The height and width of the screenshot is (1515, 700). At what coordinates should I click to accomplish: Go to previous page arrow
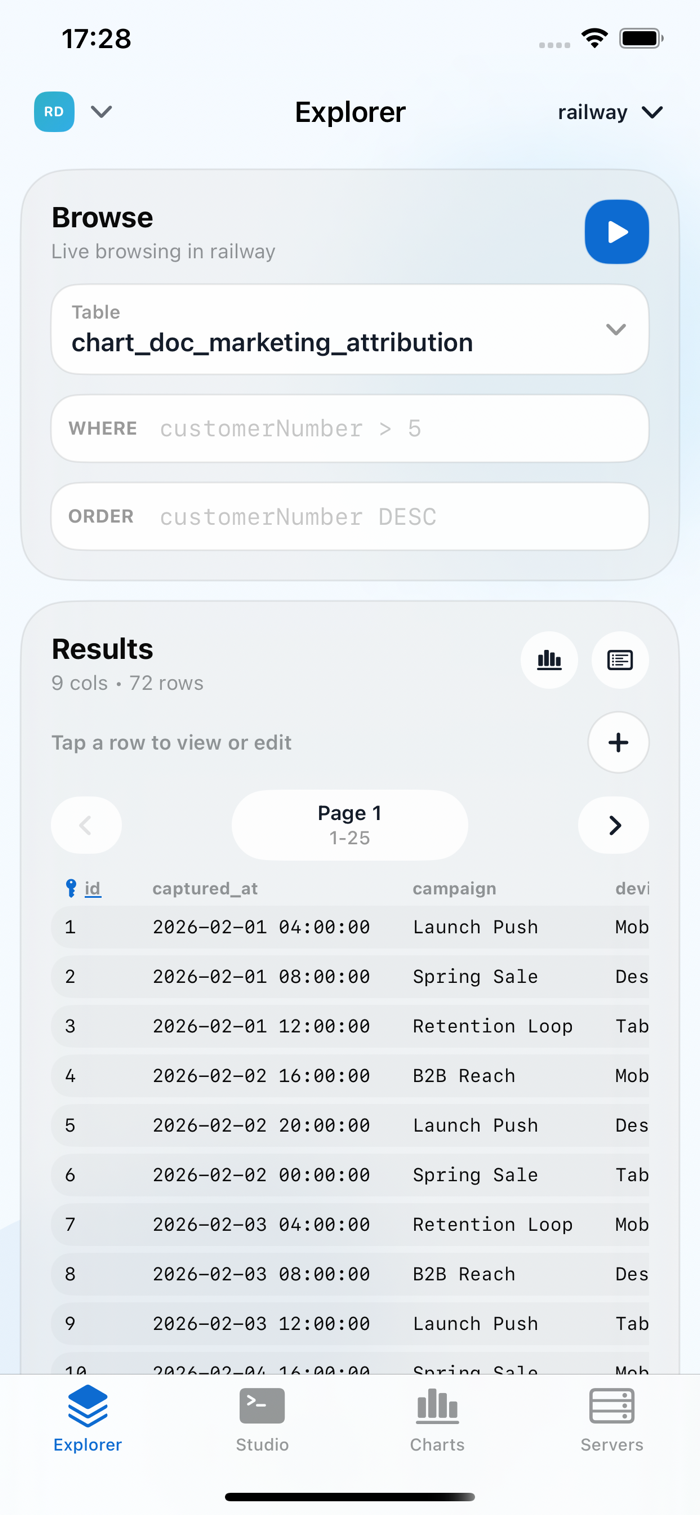[x=86, y=825]
